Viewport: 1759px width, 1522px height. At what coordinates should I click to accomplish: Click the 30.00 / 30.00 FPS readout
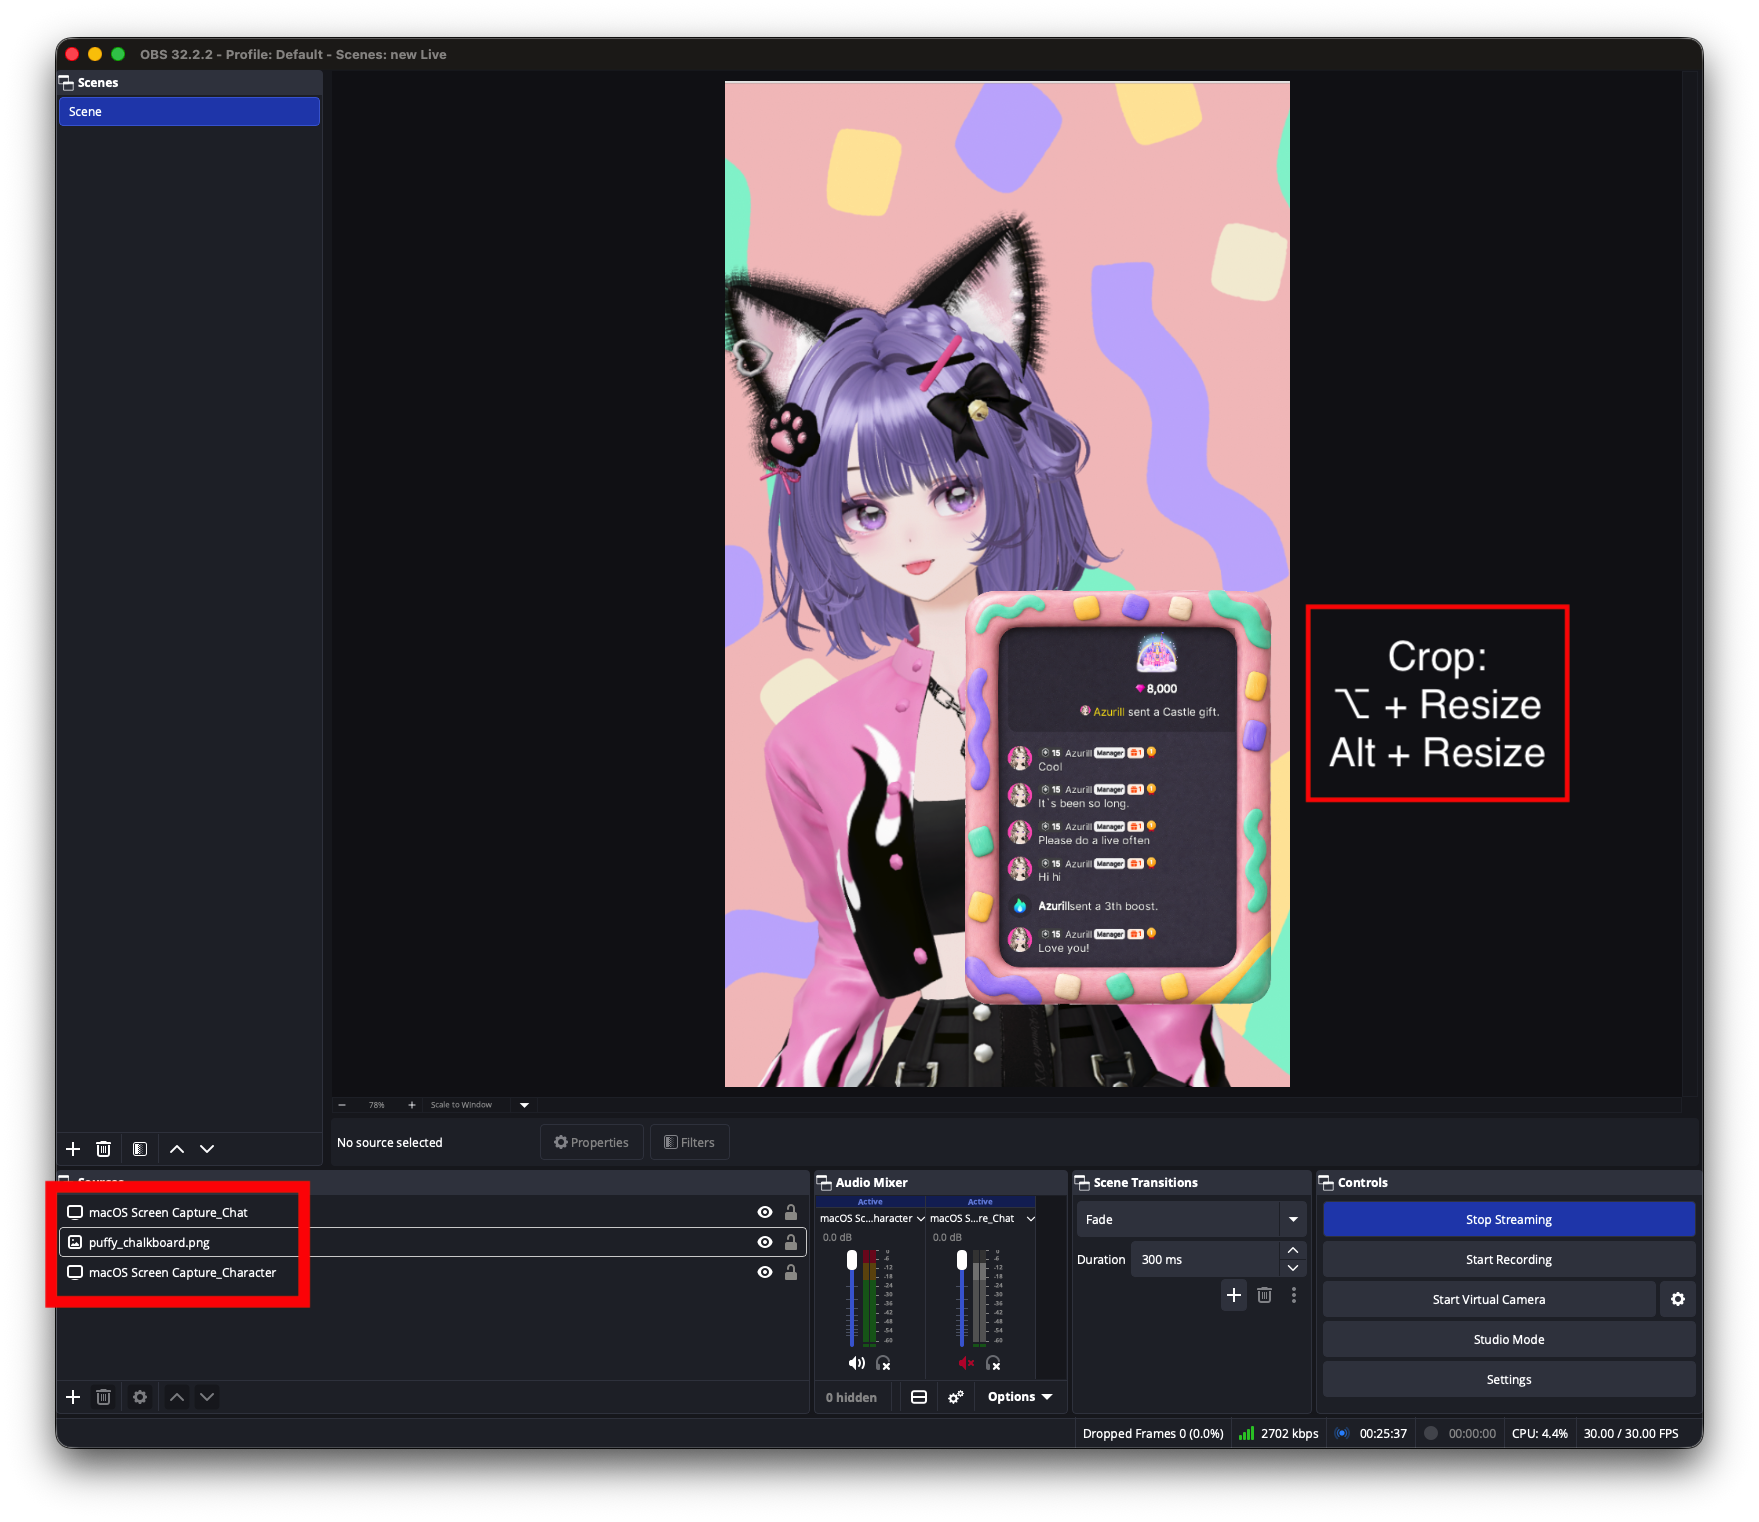(x=1631, y=1433)
